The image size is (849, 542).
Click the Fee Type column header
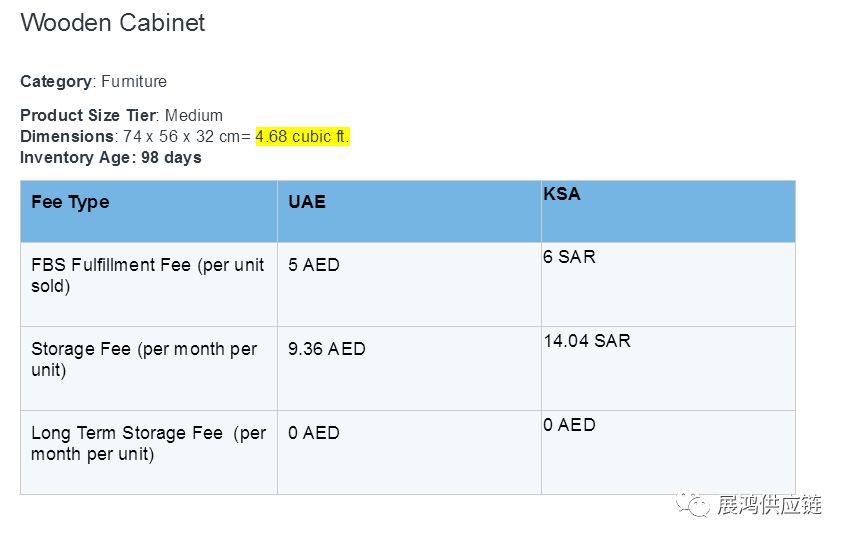(x=70, y=202)
